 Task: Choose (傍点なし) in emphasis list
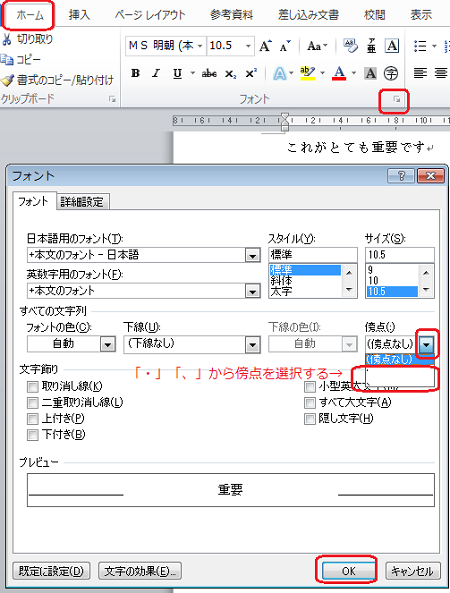399,359
